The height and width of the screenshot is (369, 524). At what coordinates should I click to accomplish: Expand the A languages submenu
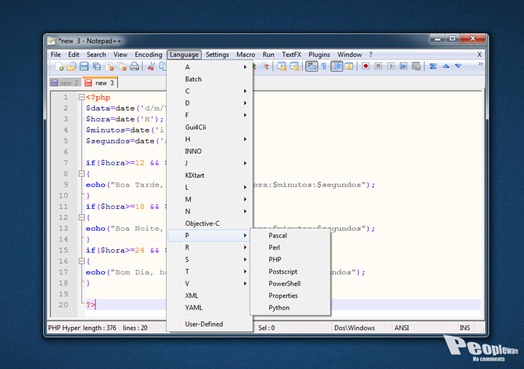tap(210, 67)
